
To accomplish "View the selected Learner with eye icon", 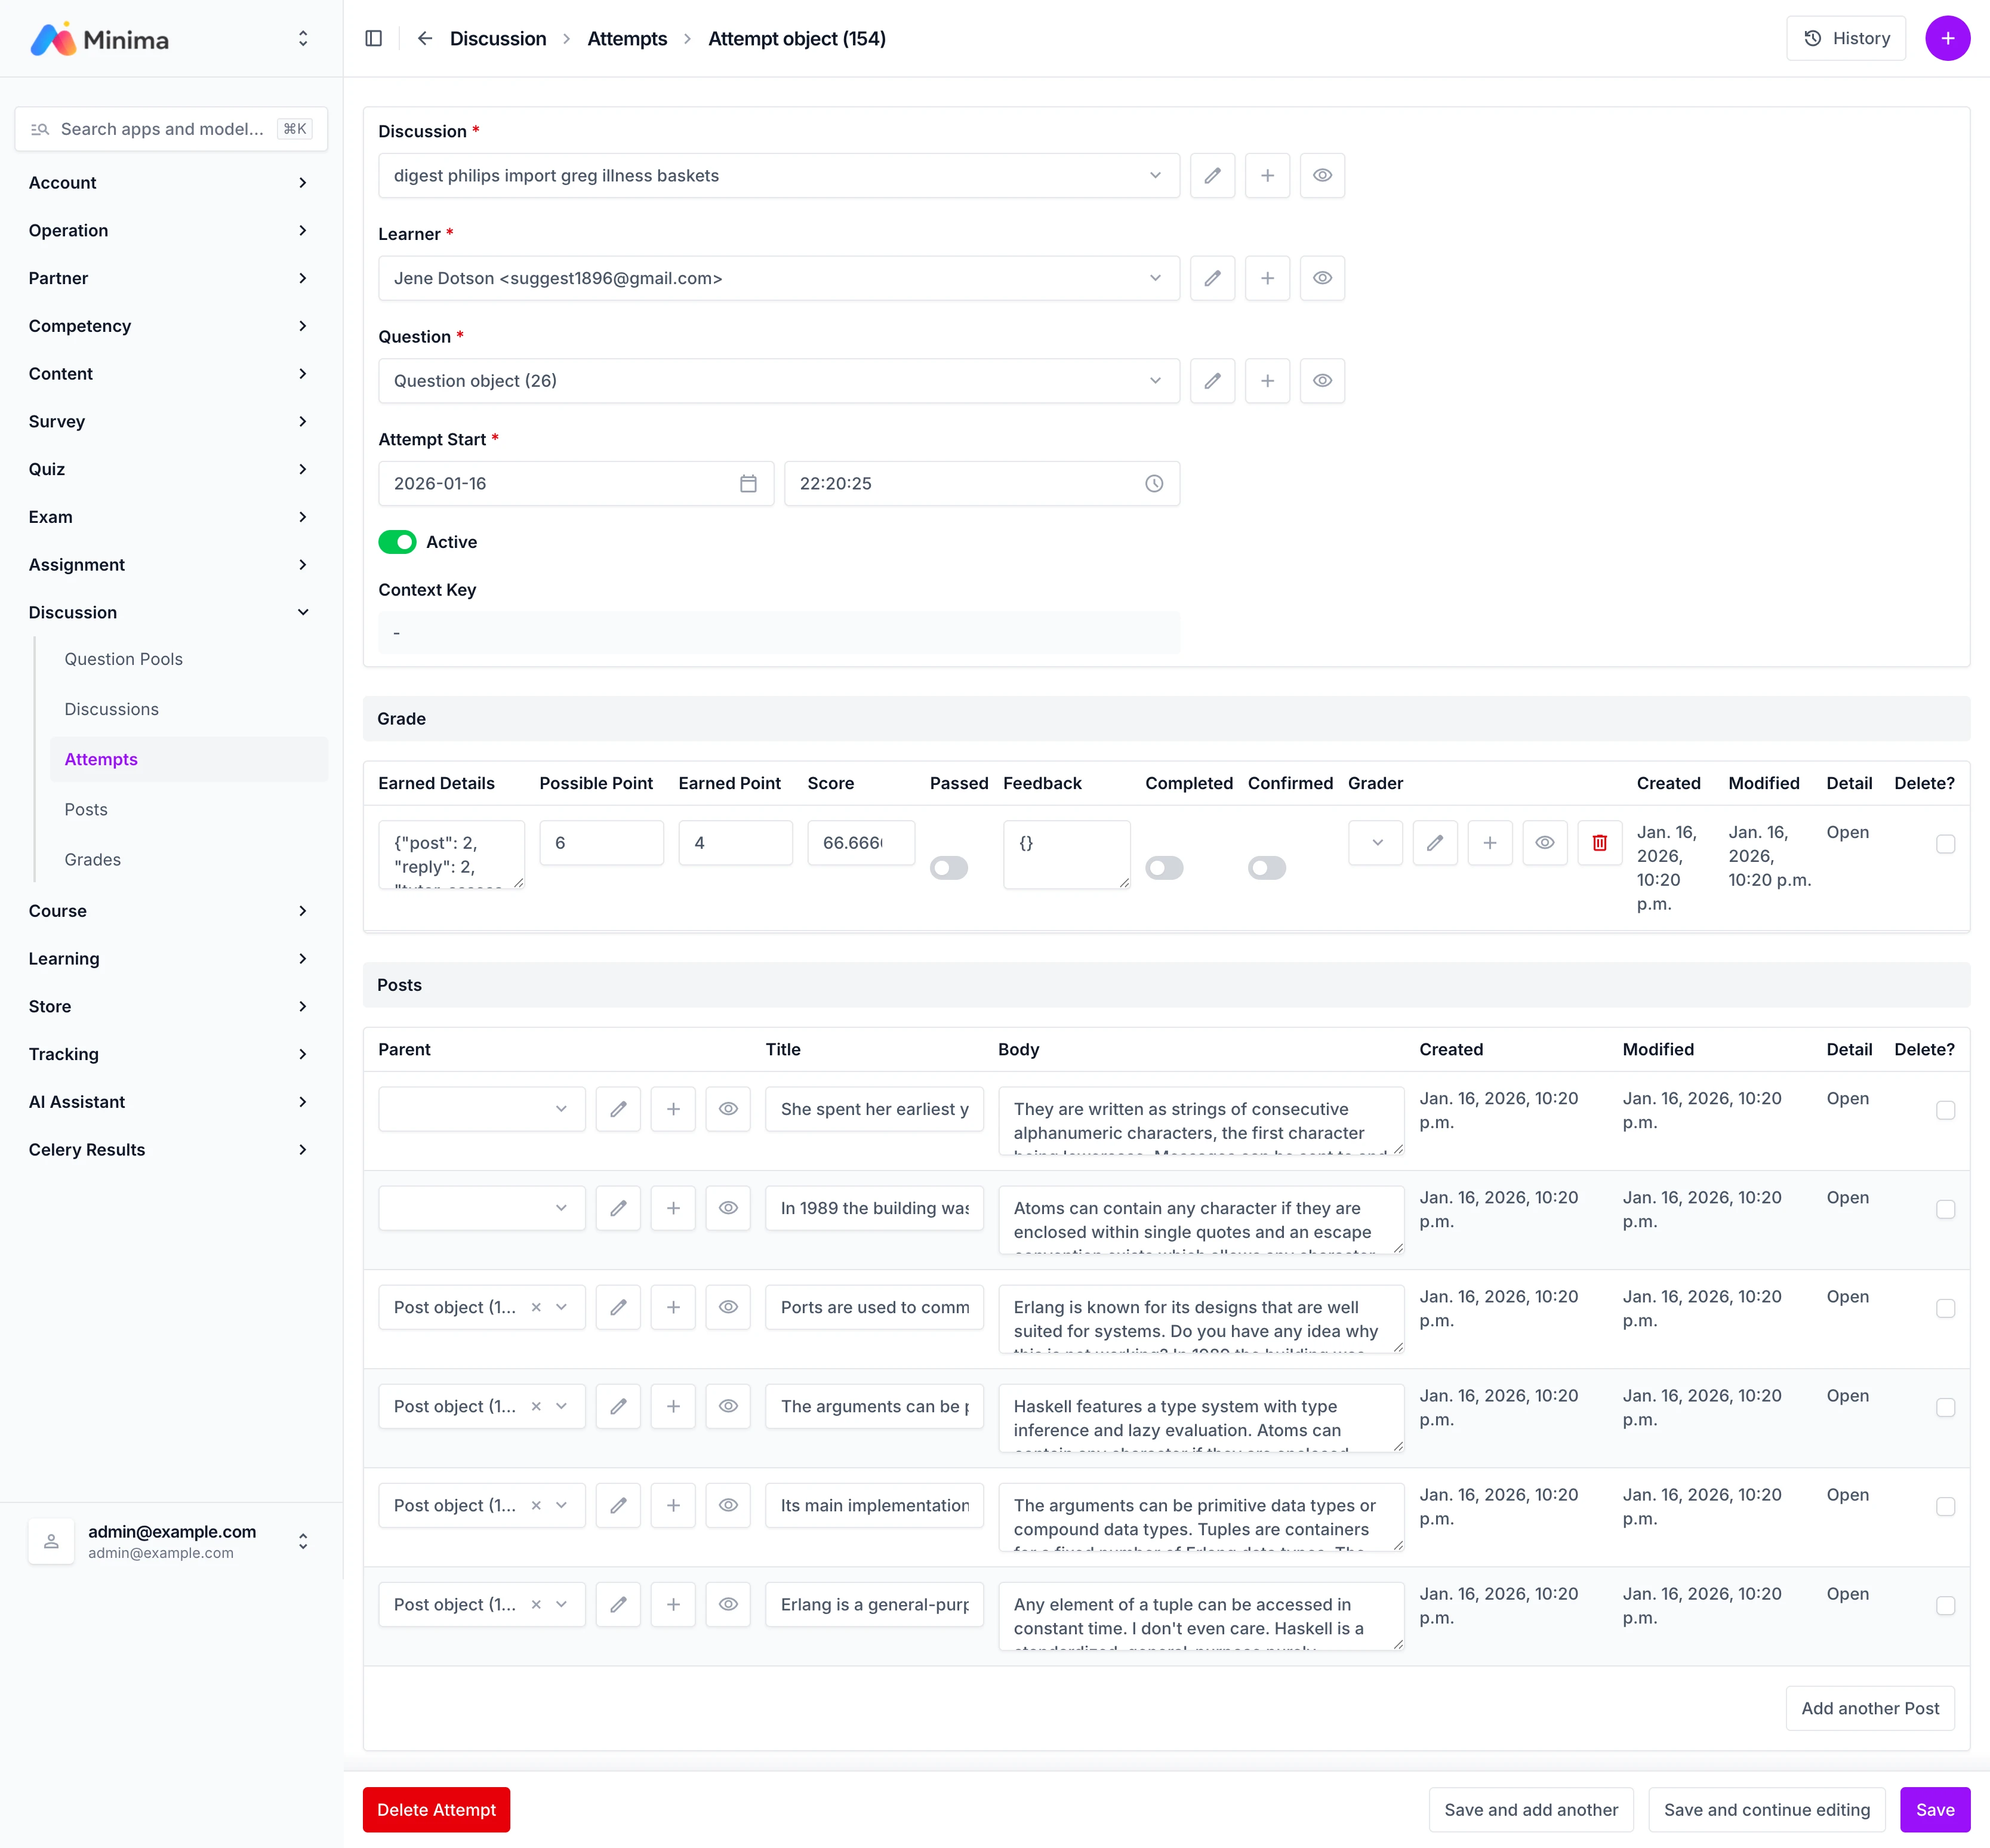I will tap(1321, 278).
